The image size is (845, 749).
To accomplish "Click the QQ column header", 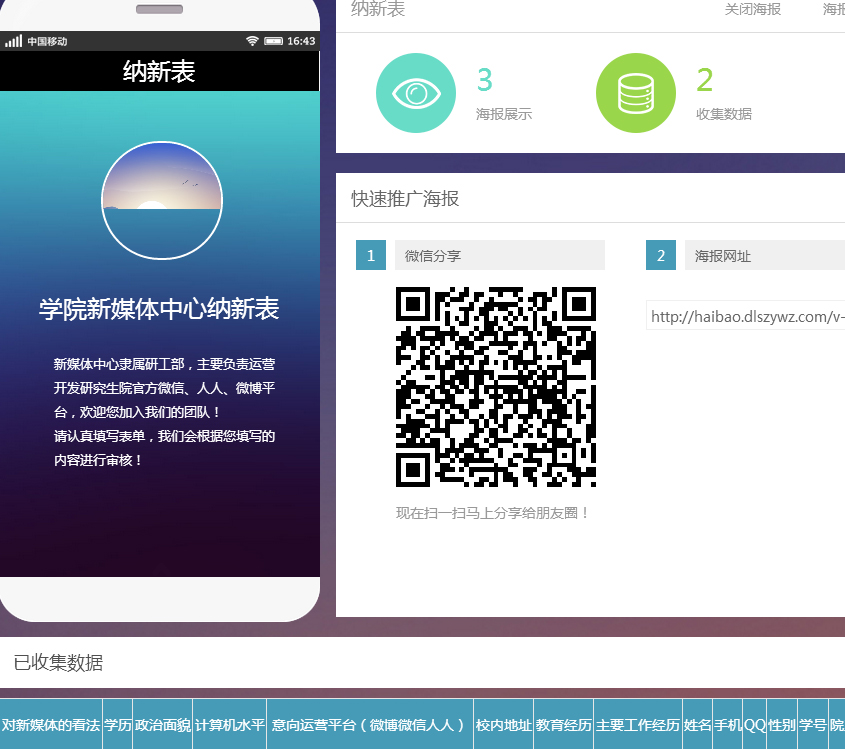I will (x=754, y=725).
